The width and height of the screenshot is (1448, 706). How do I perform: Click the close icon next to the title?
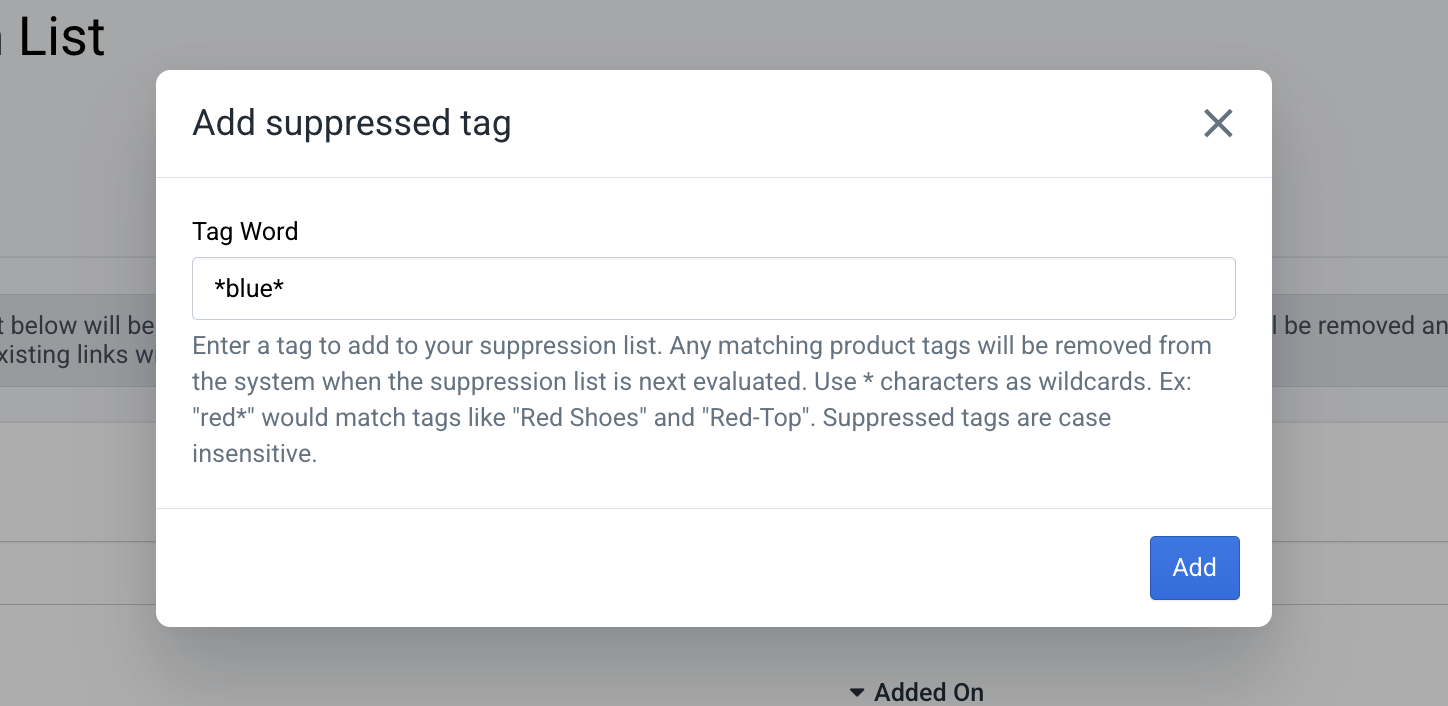coord(1218,123)
